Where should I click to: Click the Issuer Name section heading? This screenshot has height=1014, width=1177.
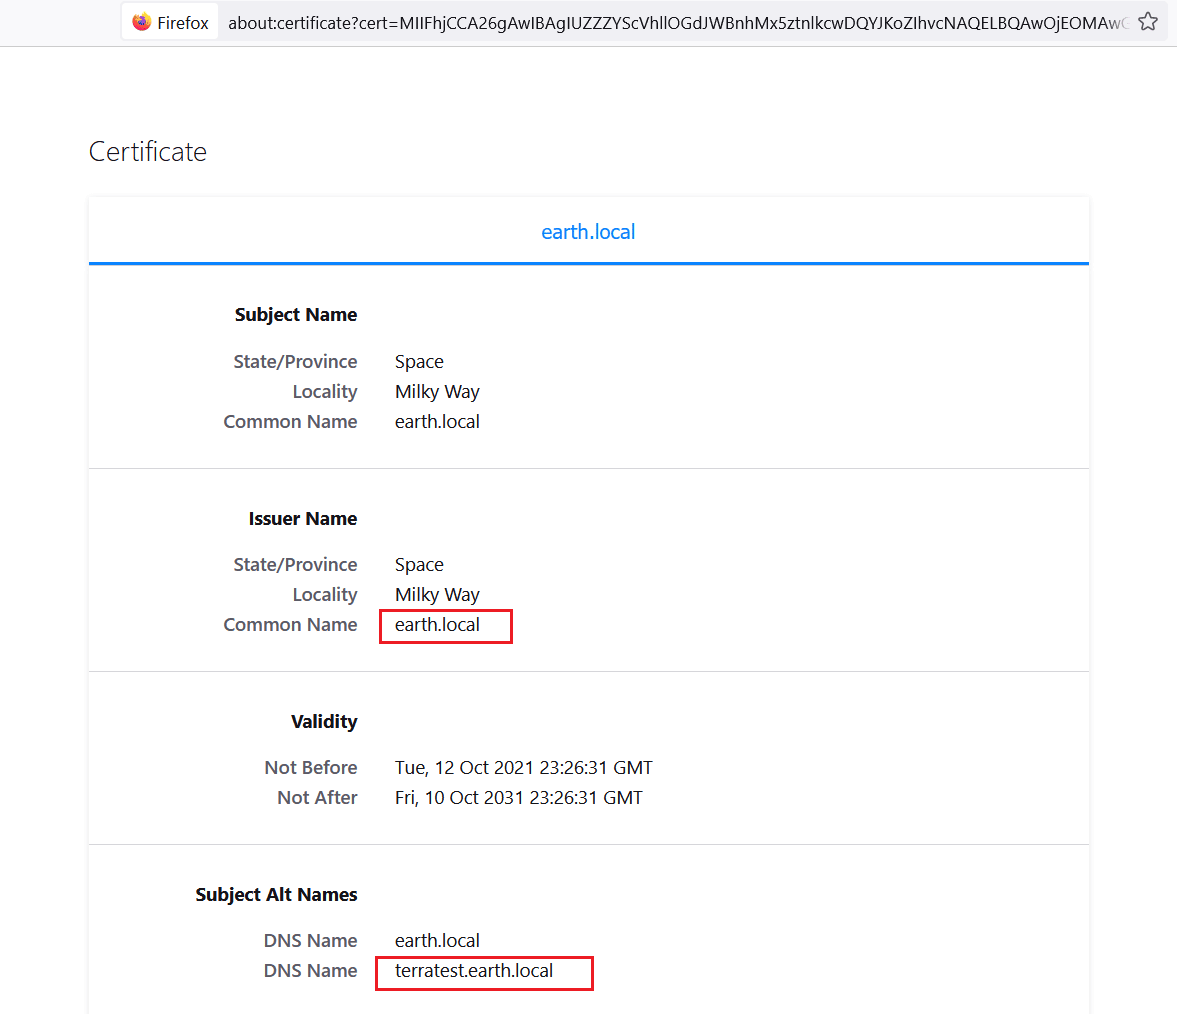click(303, 519)
